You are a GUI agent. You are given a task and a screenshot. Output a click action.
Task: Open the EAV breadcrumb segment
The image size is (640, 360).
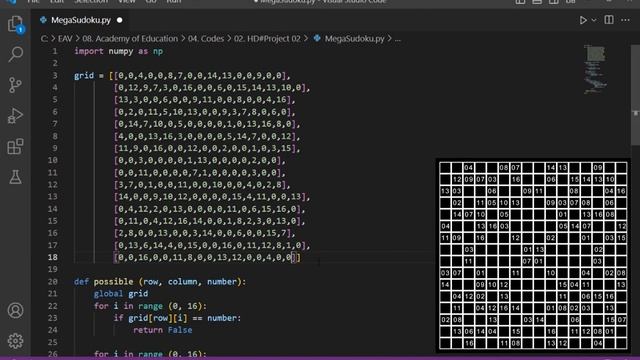coord(65,39)
